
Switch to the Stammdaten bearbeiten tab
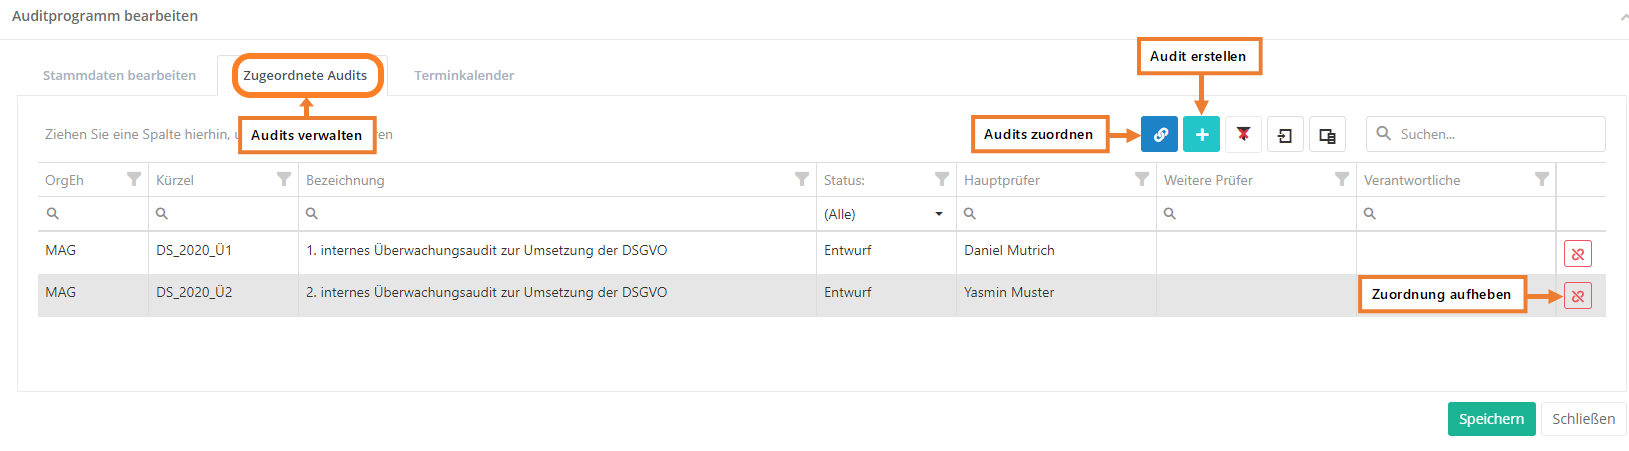click(119, 75)
